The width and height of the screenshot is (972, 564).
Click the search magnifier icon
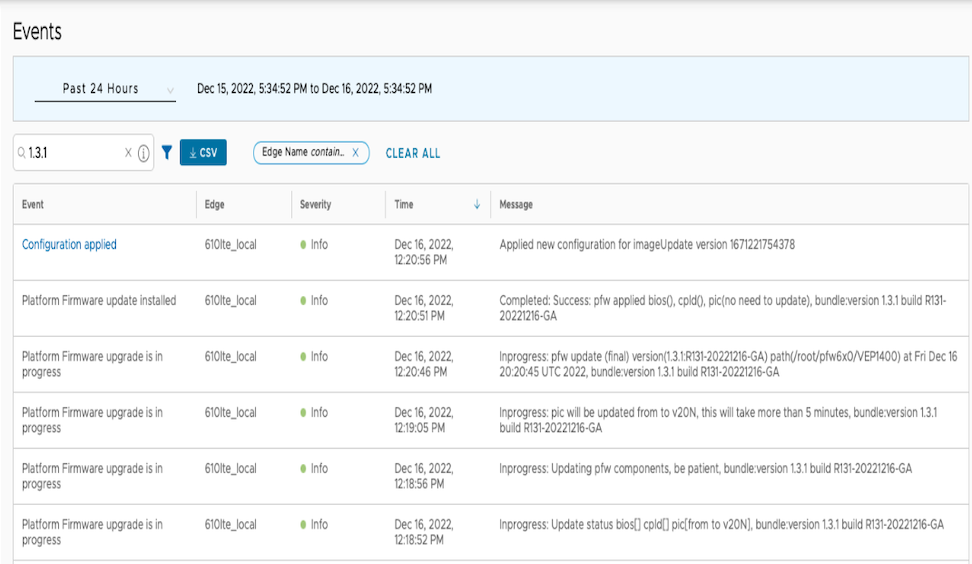coord(22,153)
